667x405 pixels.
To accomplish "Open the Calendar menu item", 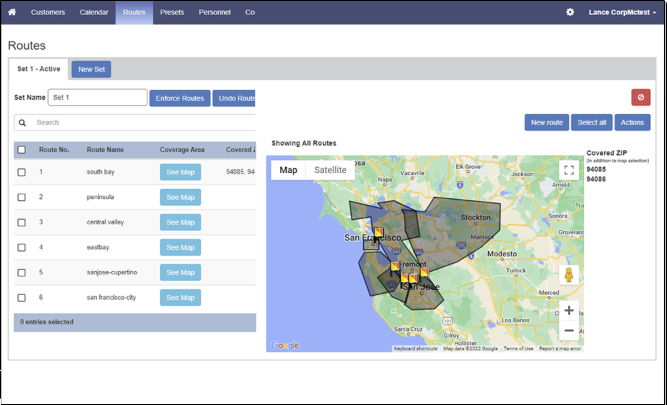I will click(93, 12).
